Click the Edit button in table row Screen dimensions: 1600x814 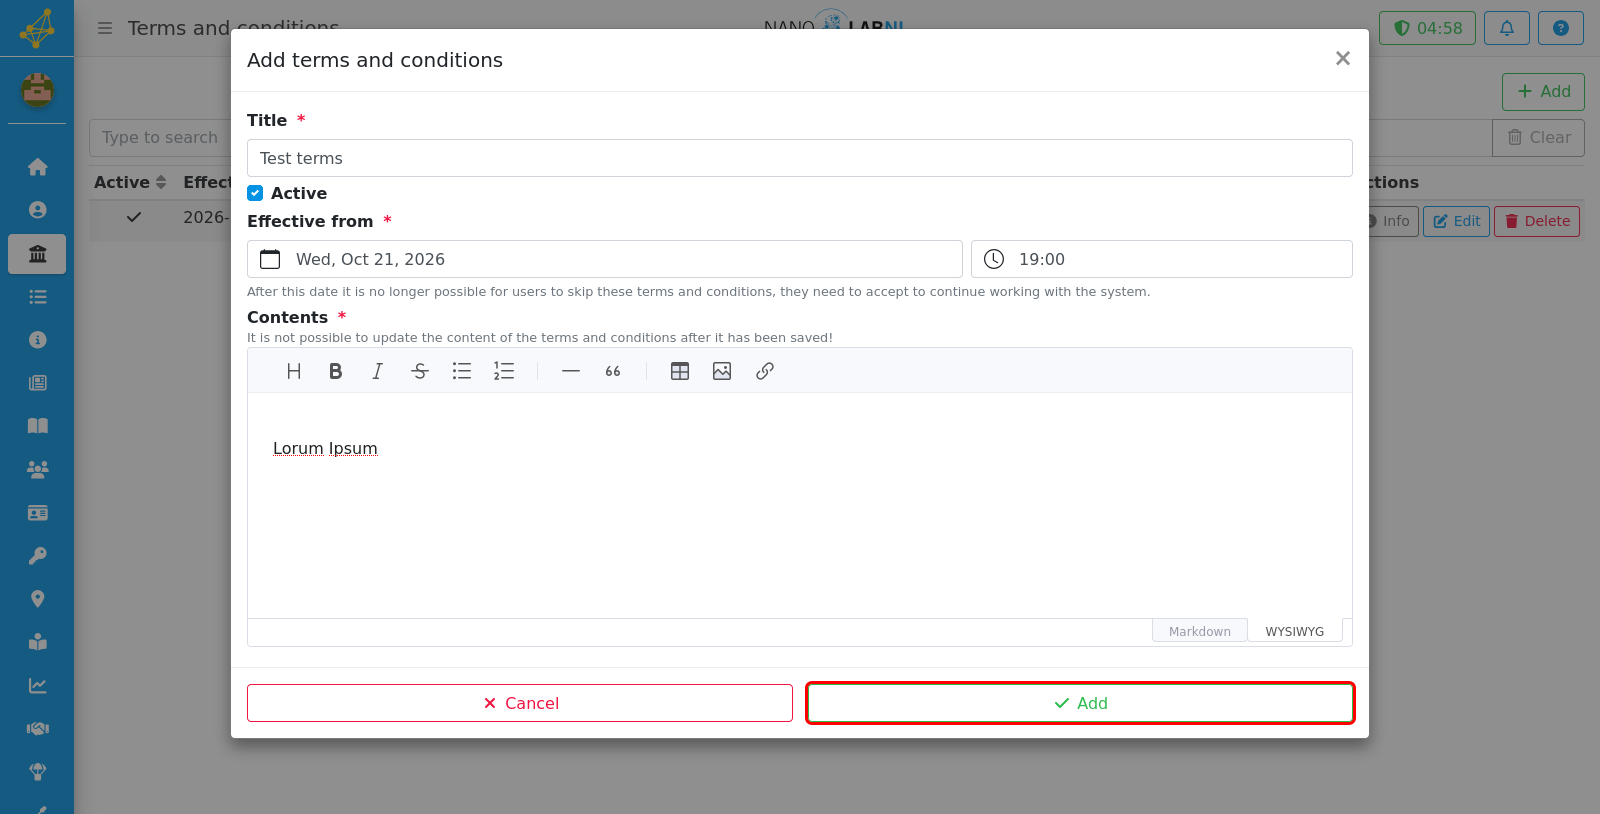(1457, 221)
